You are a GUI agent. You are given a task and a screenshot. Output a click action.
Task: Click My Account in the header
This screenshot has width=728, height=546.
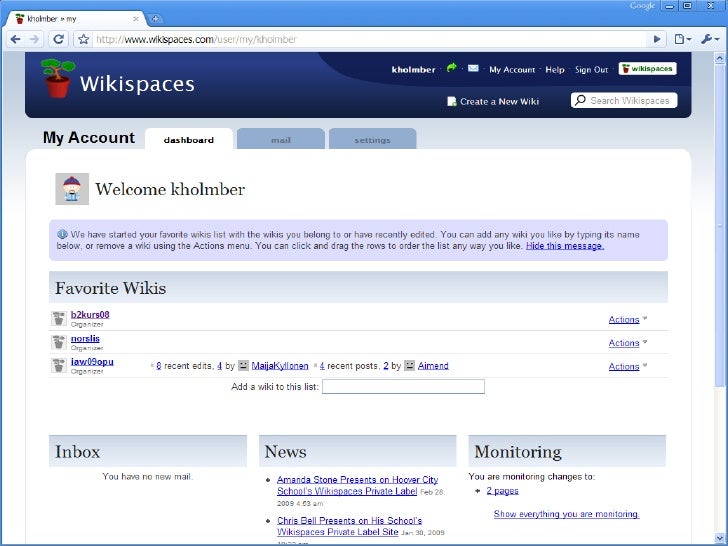point(512,70)
